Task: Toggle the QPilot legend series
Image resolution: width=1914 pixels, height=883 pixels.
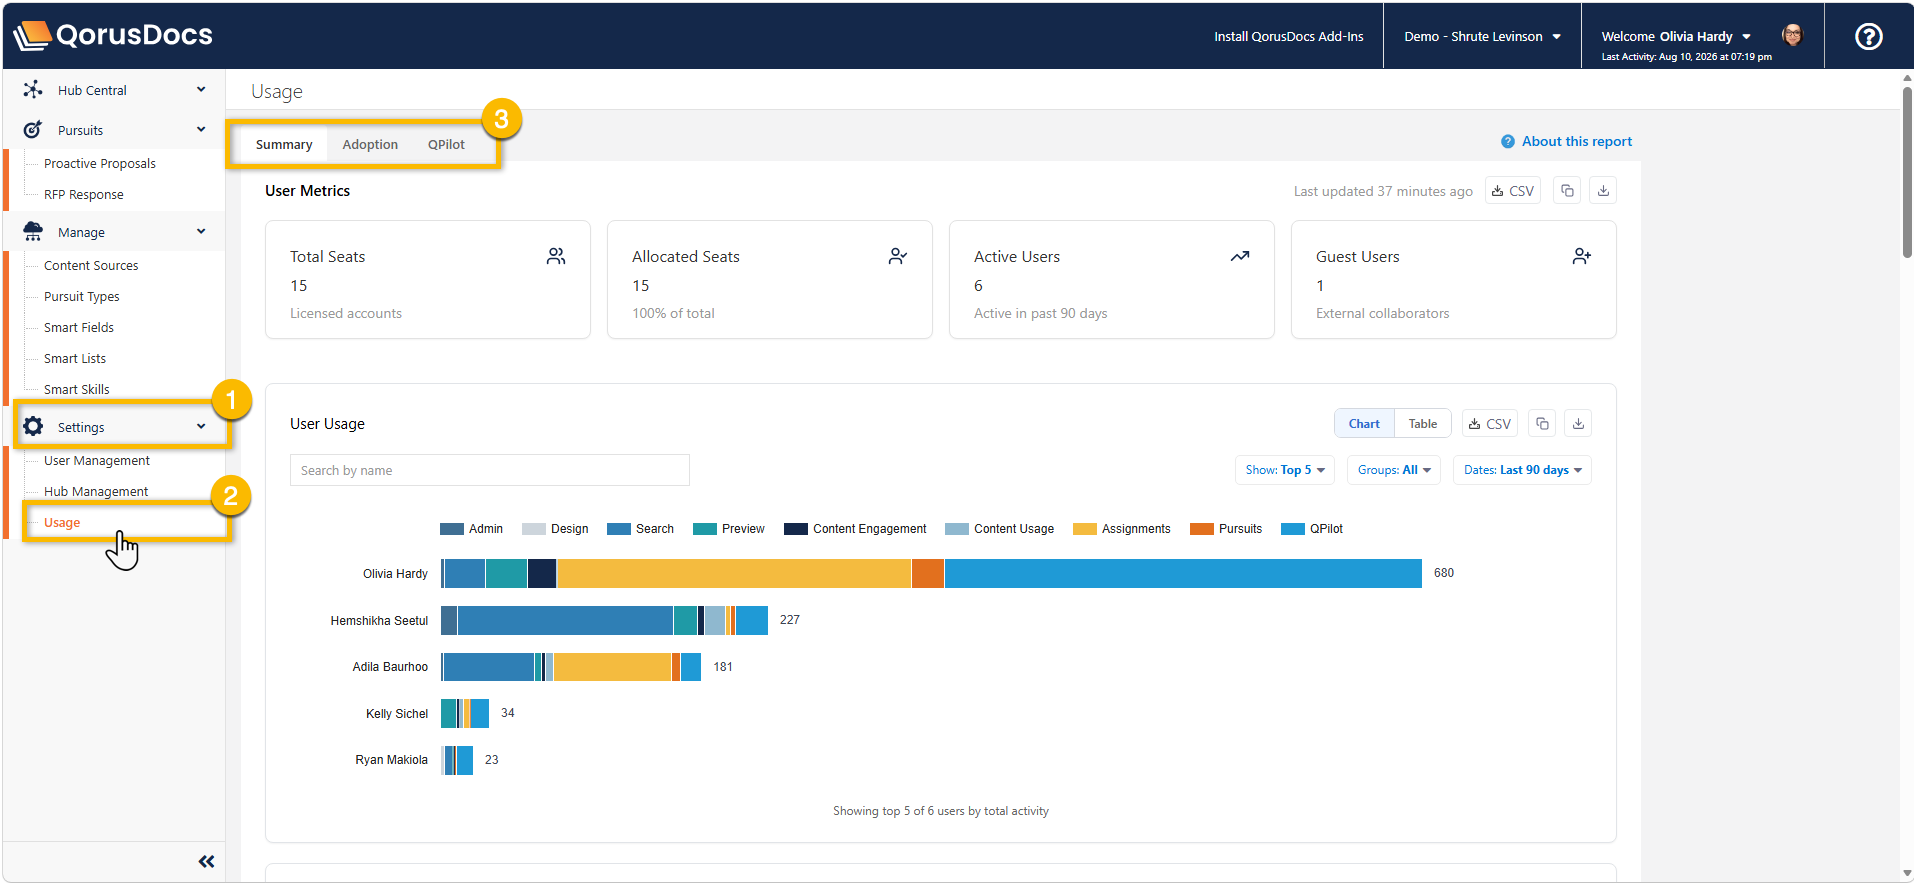Action: coord(1312,529)
